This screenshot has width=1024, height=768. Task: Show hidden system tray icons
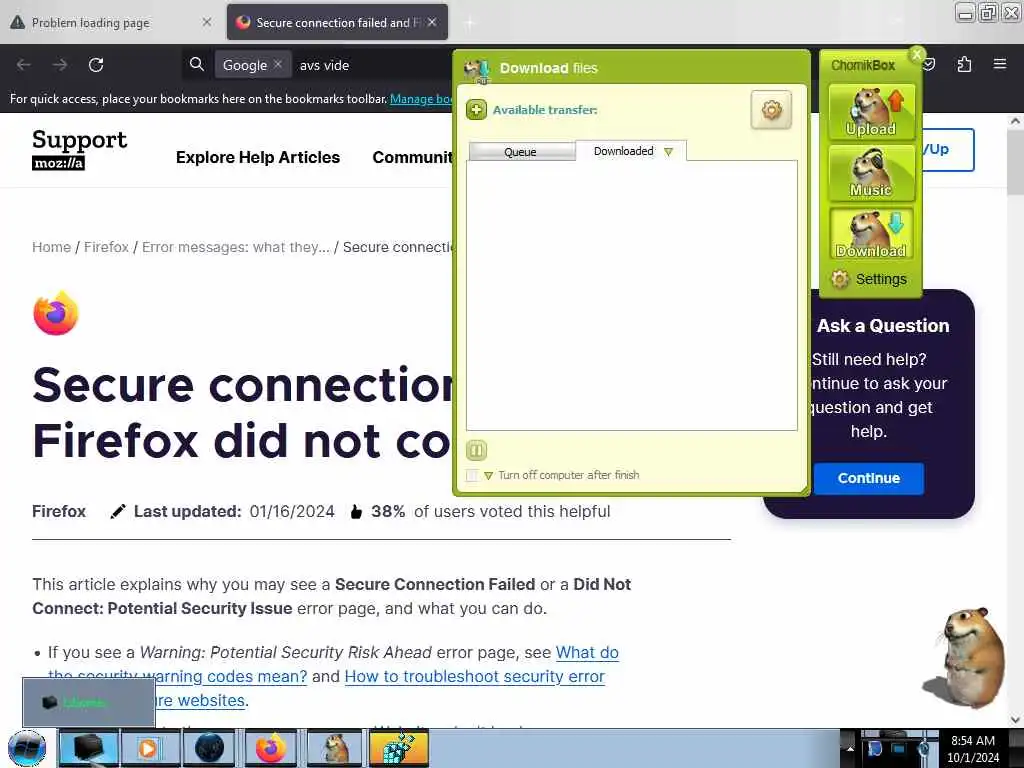tap(850, 748)
